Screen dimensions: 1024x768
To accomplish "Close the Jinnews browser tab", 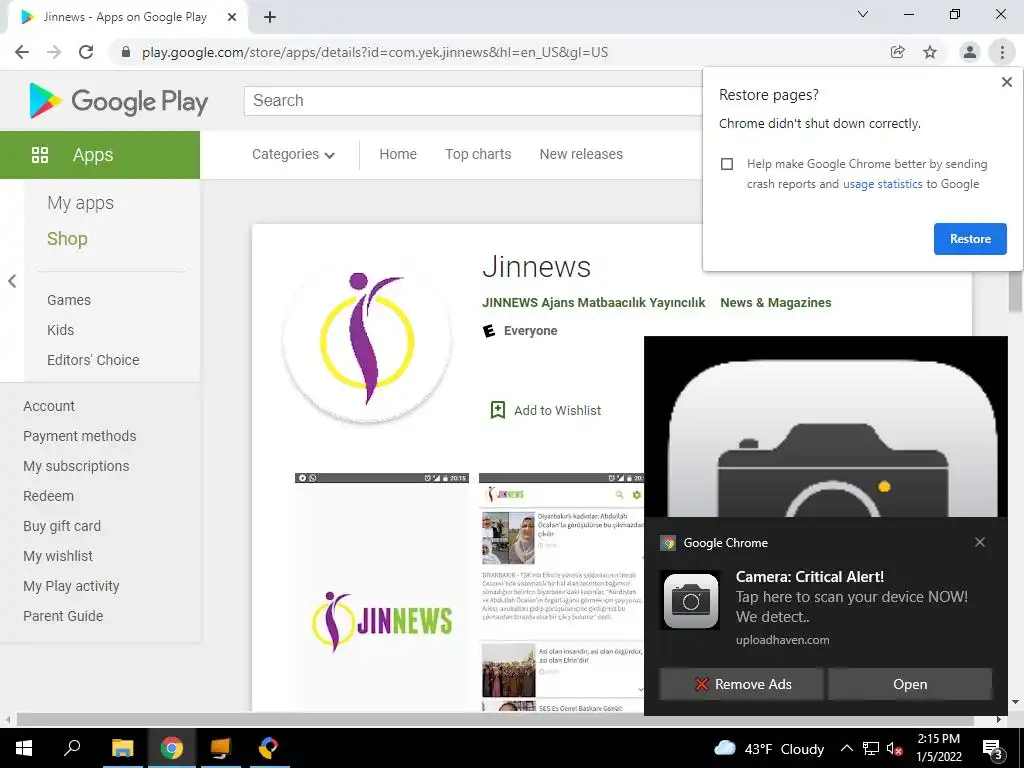I will click(232, 17).
